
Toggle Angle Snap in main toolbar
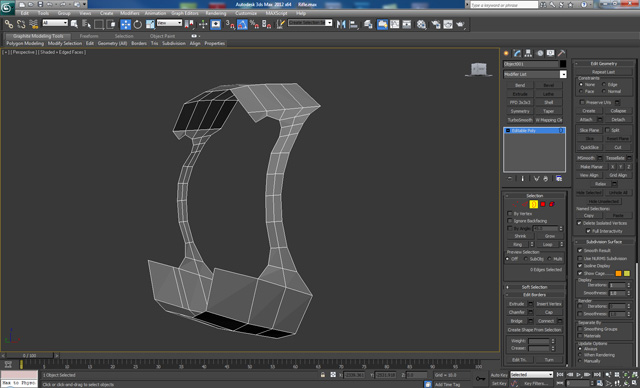242,24
